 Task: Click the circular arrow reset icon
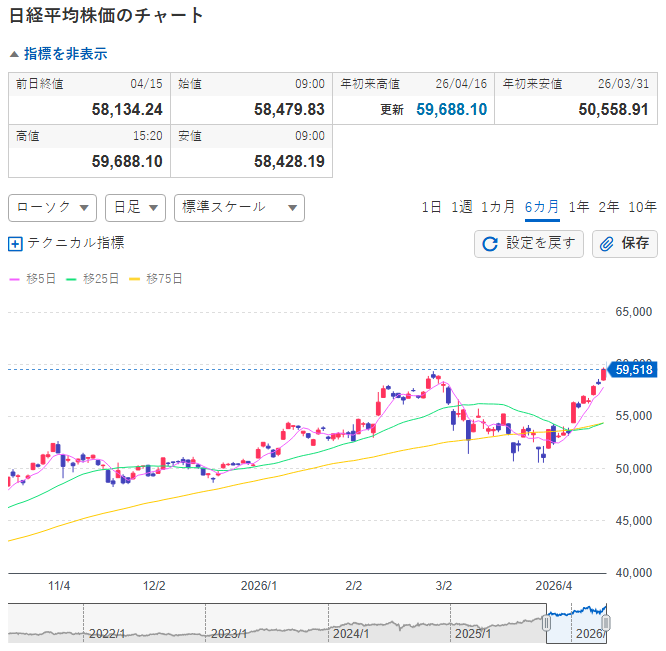490,244
